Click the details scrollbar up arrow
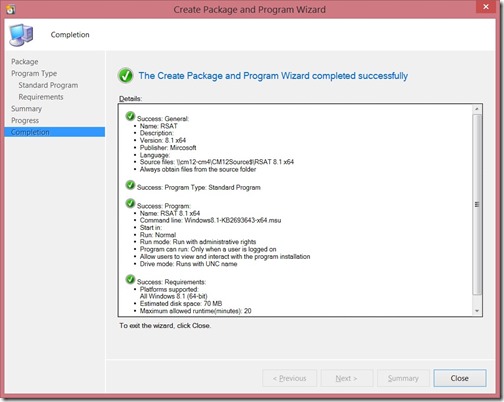This screenshot has height=402, width=504. (x=477, y=109)
